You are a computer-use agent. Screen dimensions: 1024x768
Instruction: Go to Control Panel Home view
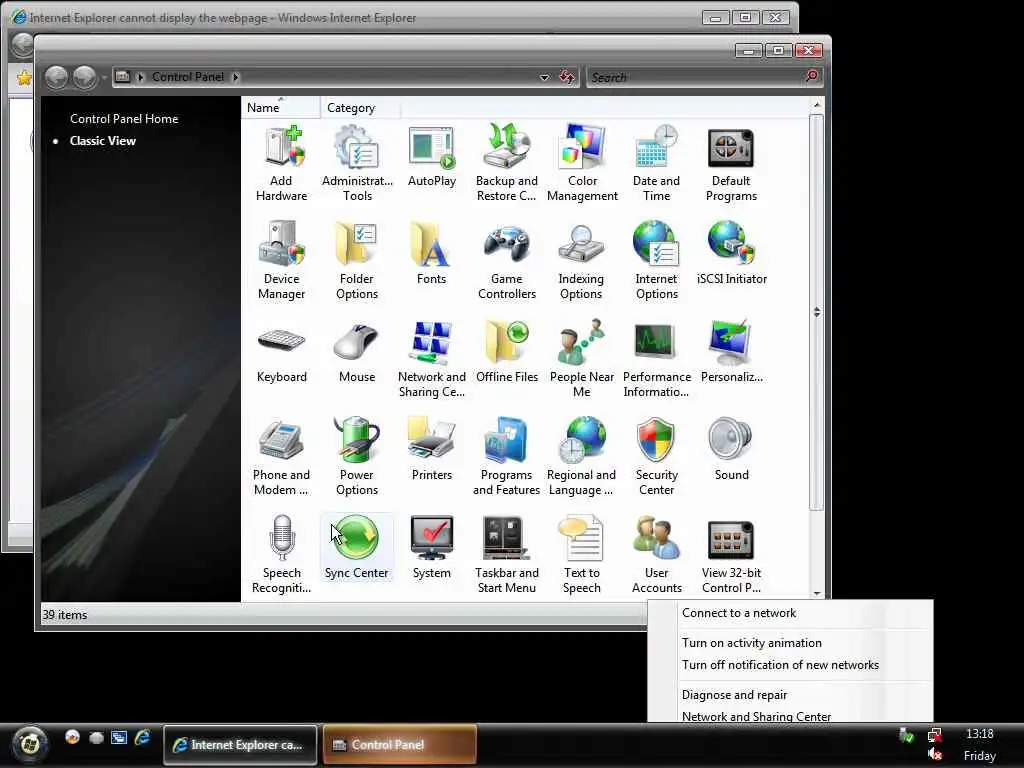point(124,119)
